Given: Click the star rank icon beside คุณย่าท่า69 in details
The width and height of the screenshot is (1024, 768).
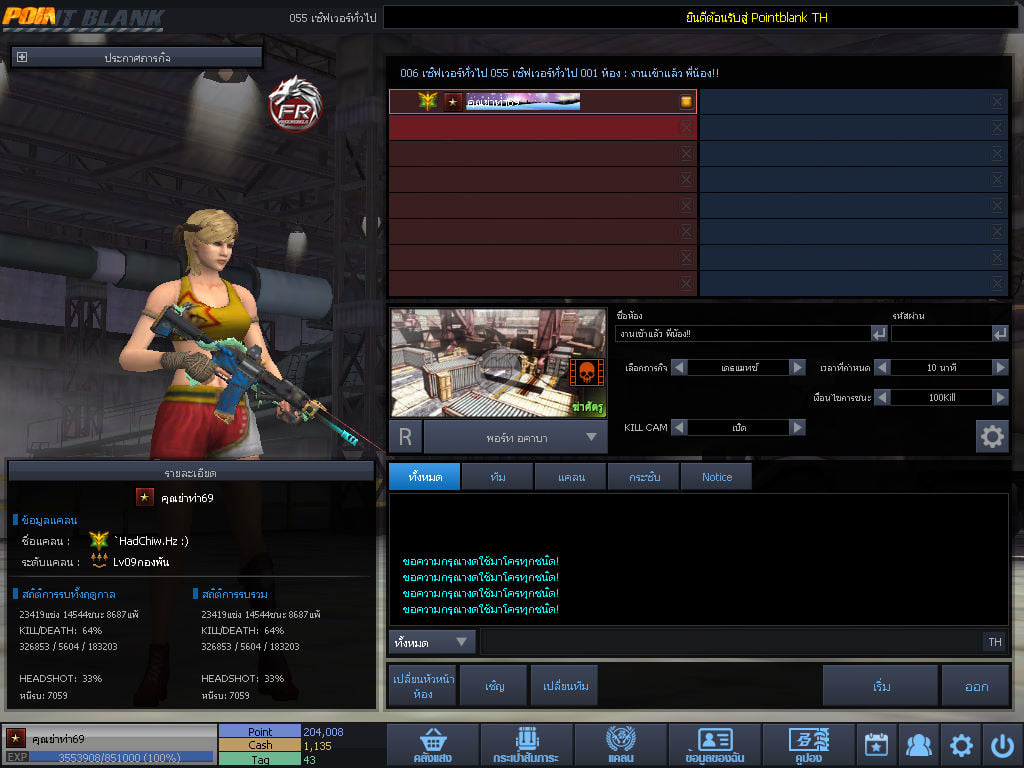Looking at the screenshot, I should click(144, 497).
